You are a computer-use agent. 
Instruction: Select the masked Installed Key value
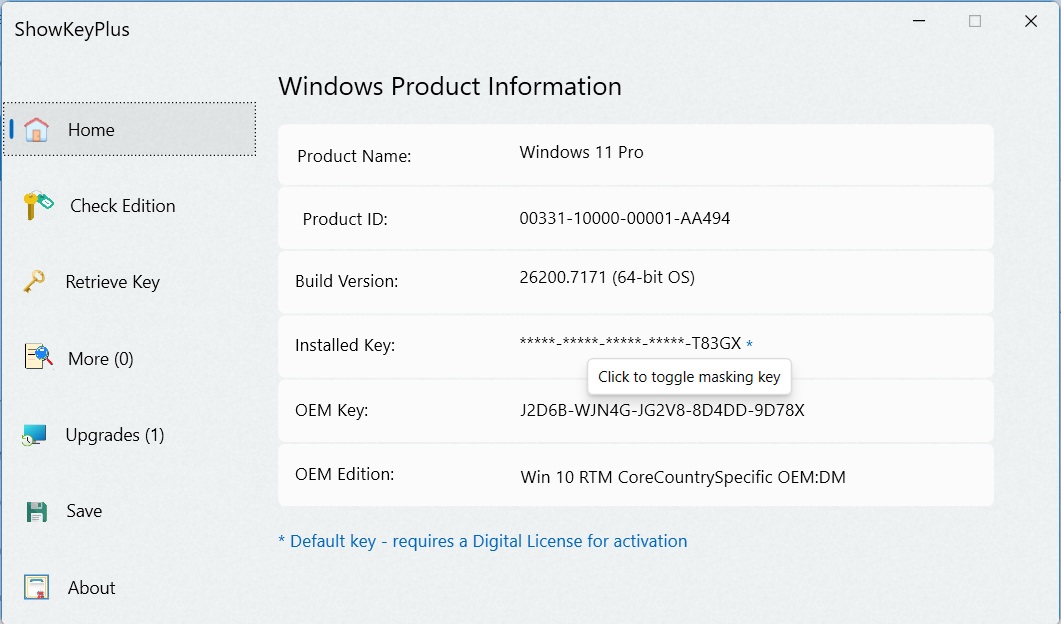[x=630, y=343]
